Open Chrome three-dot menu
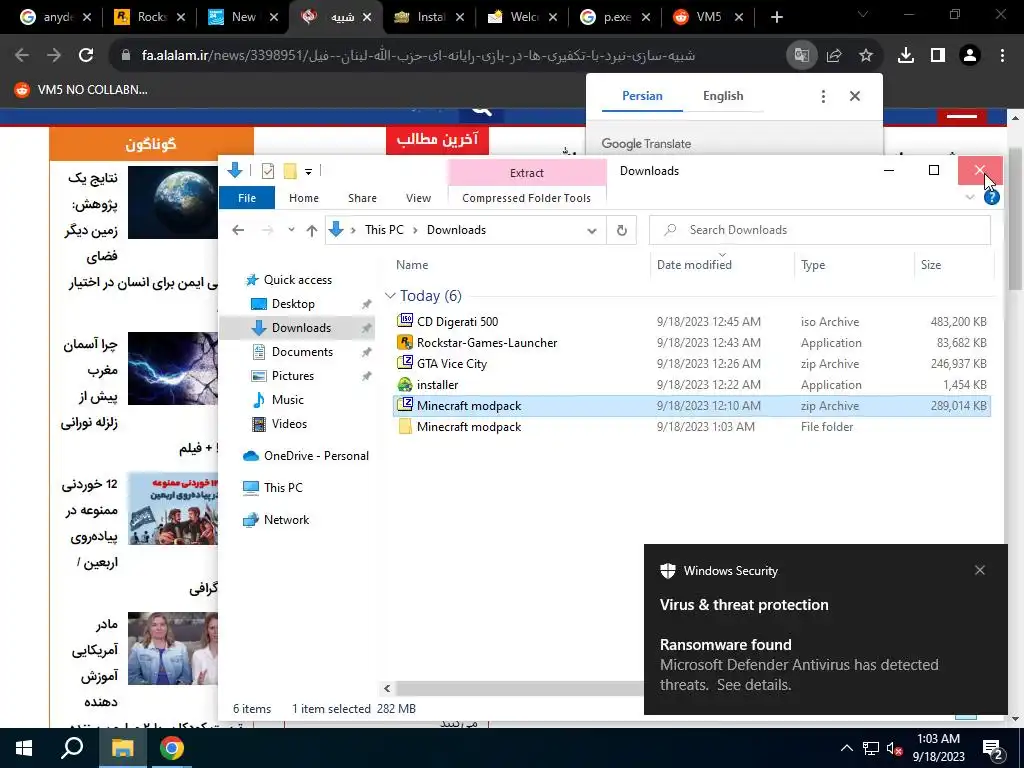This screenshot has height=768, width=1024. 1002,56
